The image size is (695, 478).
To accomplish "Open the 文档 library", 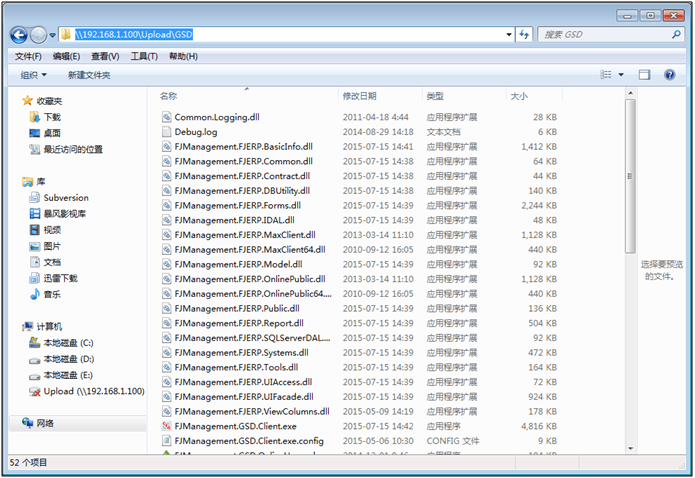I will 52,262.
